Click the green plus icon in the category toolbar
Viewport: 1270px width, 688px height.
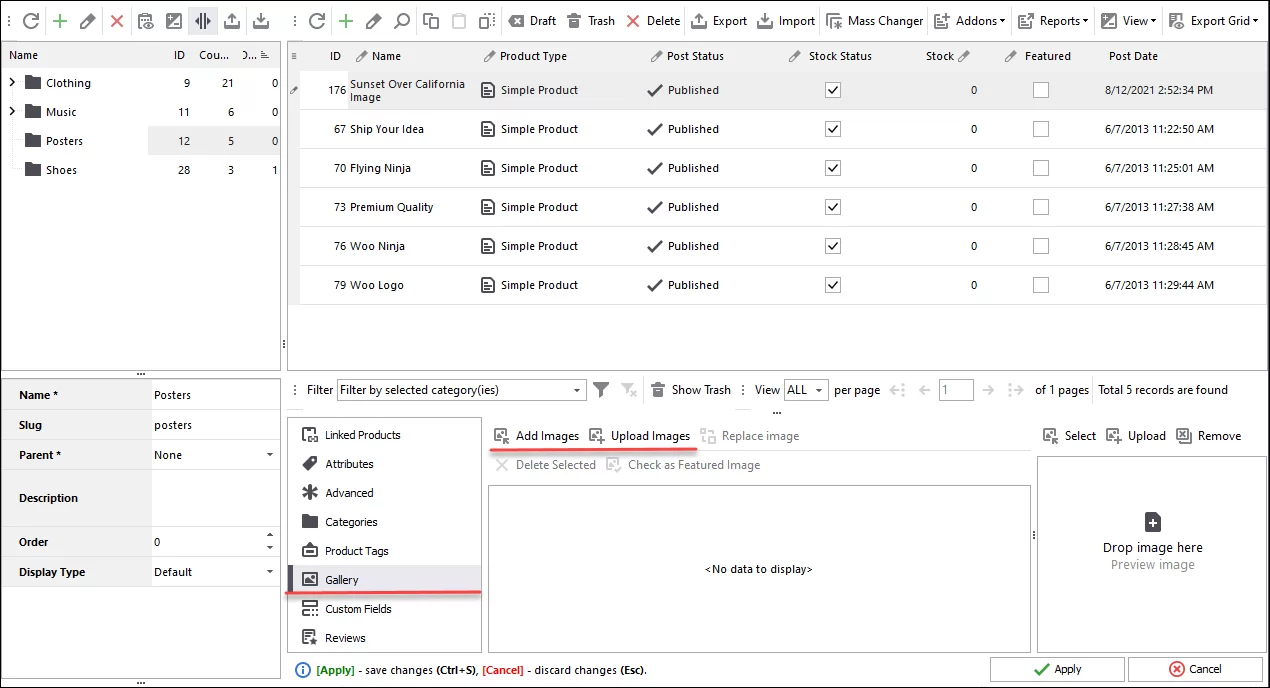pyautogui.click(x=59, y=20)
